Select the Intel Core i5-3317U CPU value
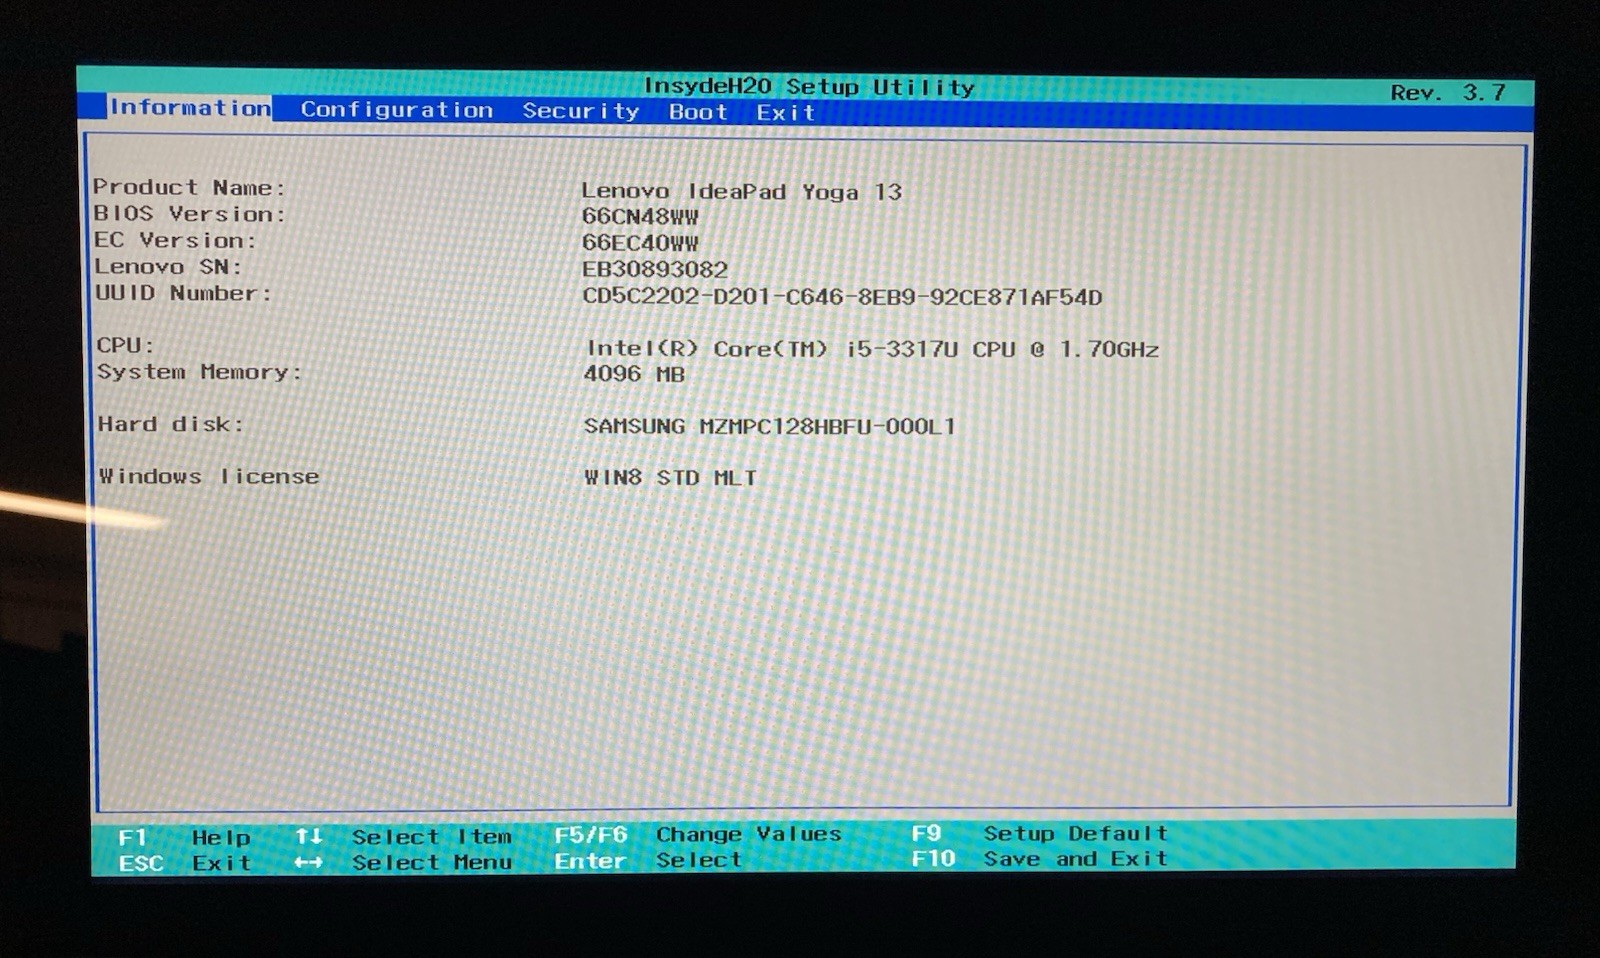Viewport: 1600px width, 958px height. tap(872, 349)
